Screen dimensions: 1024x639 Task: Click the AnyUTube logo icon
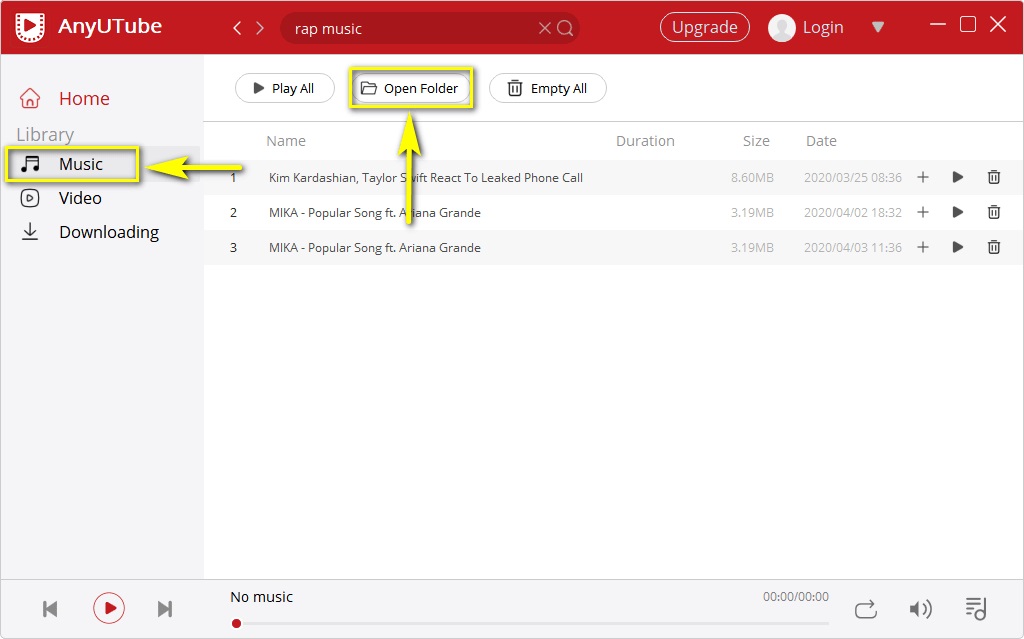[x=30, y=27]
